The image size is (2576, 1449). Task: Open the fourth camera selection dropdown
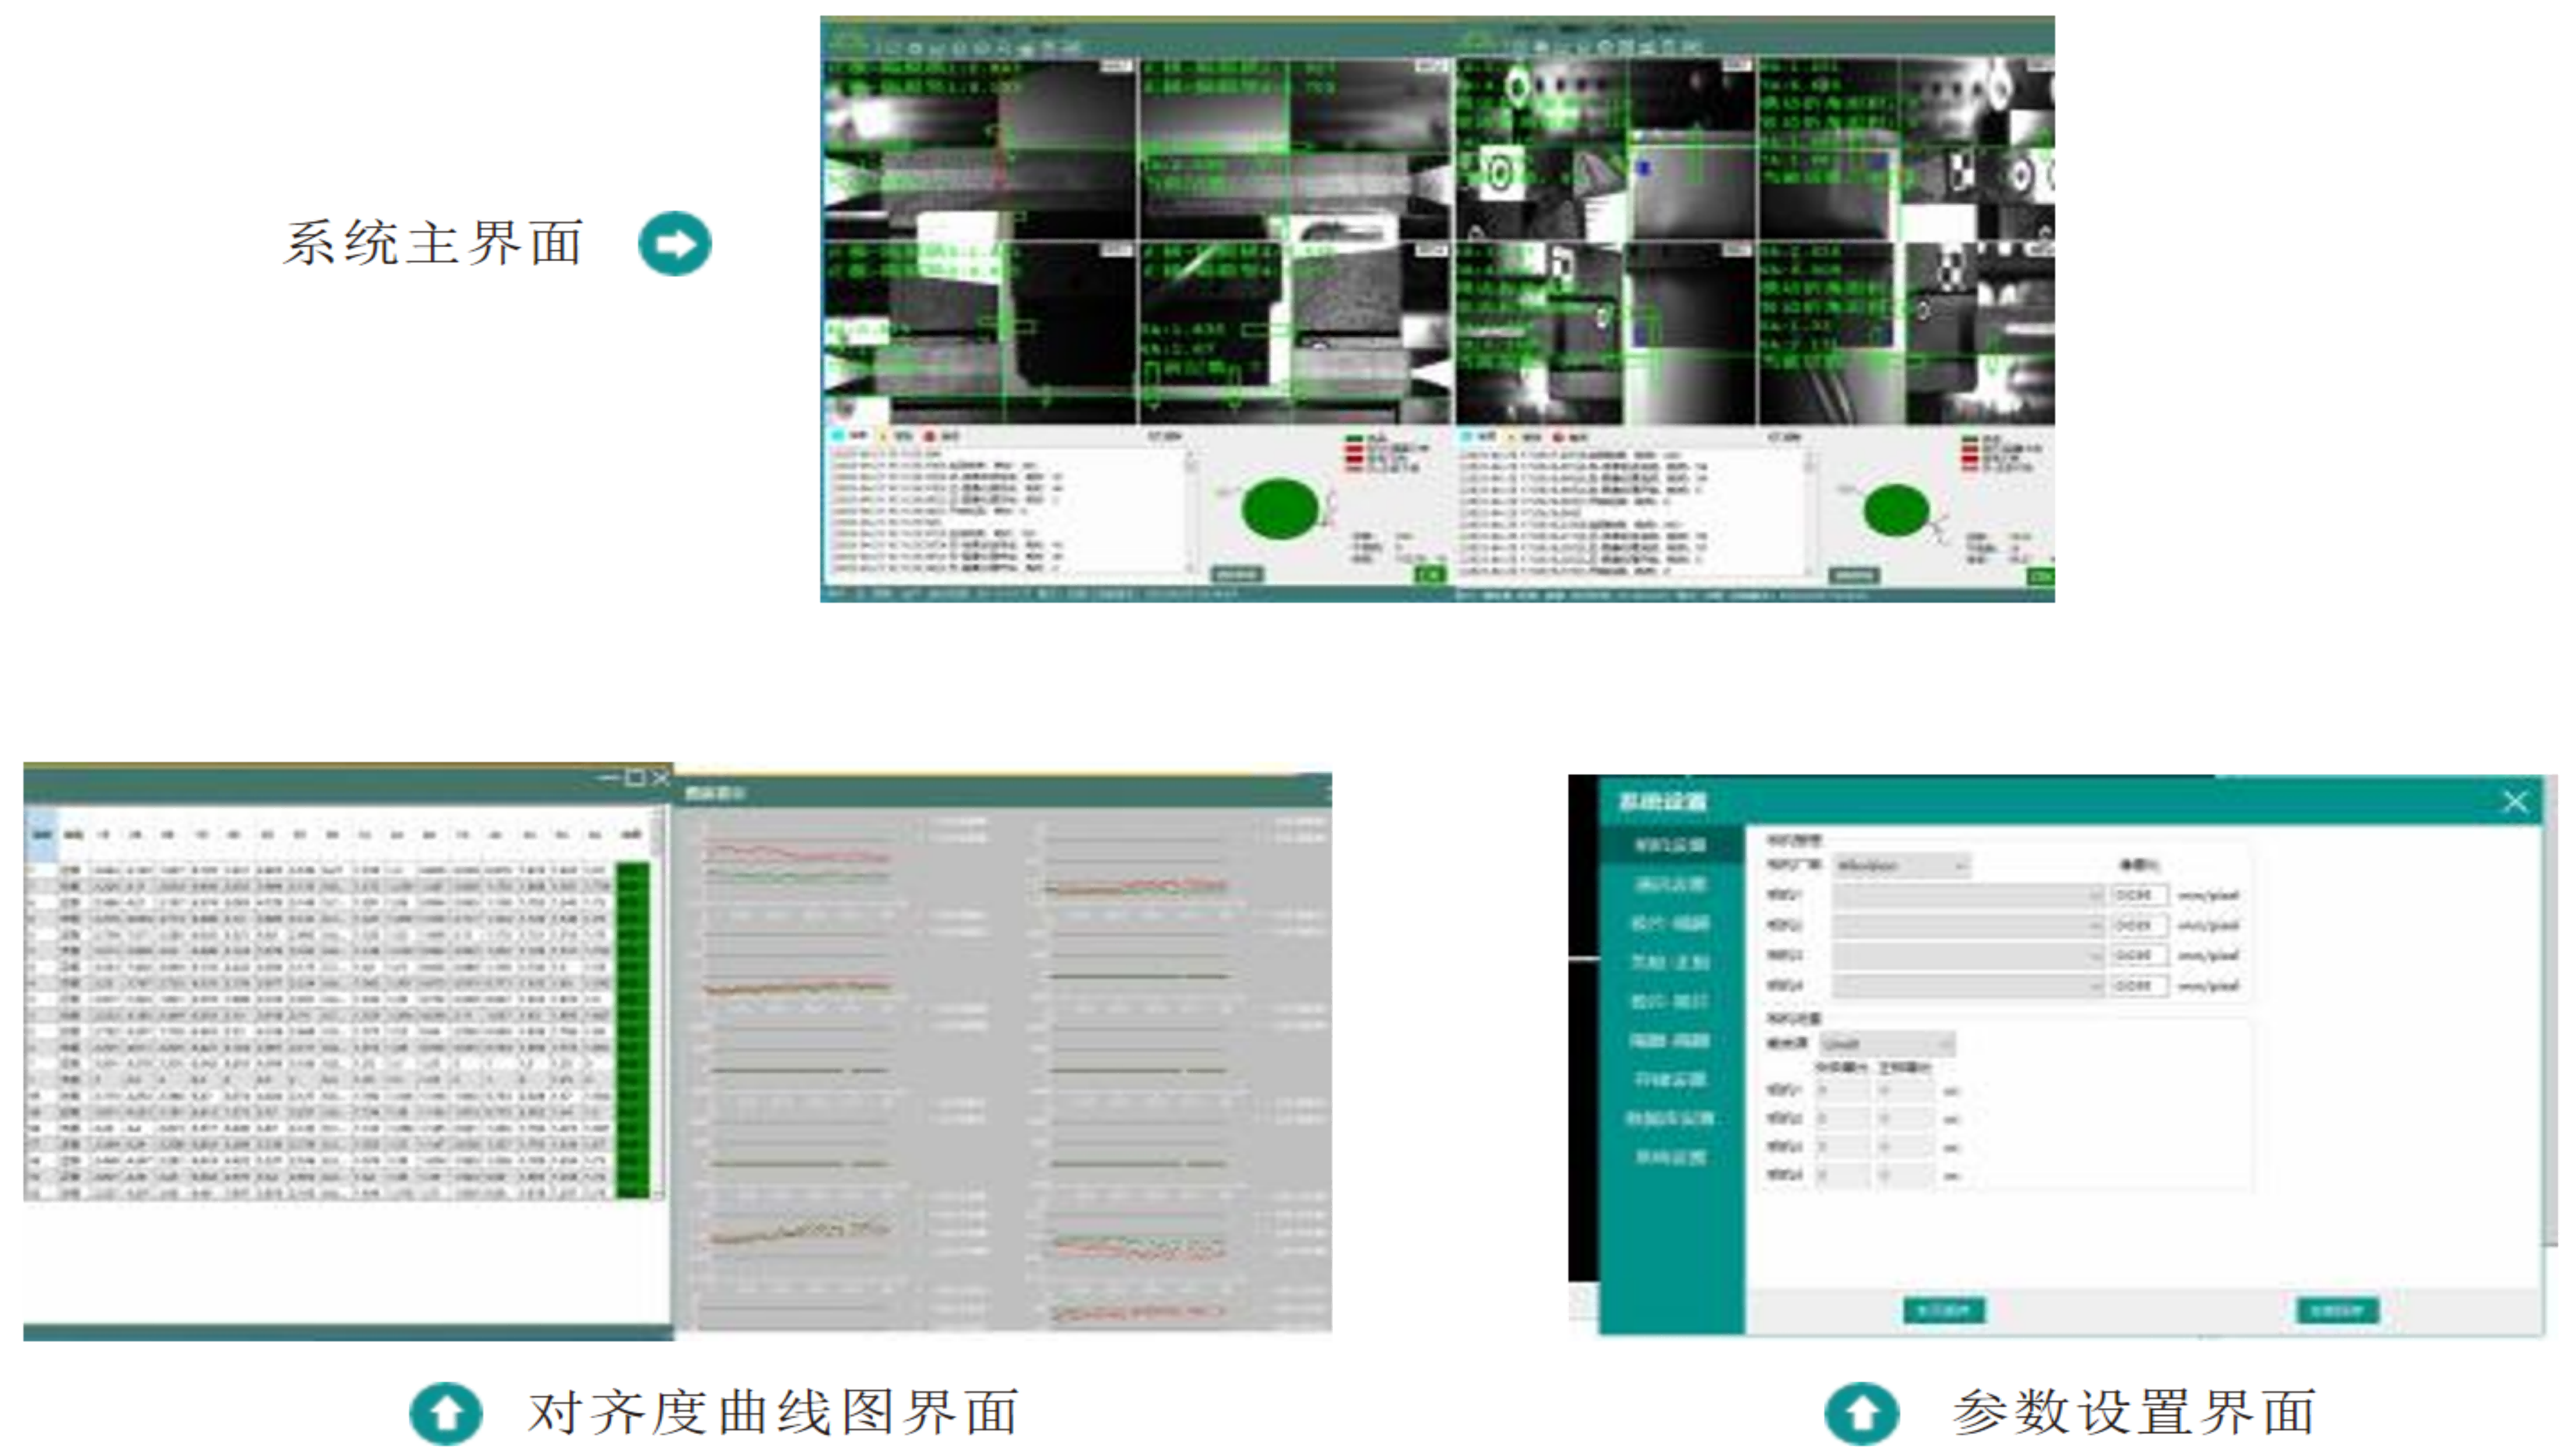[x=1968, y=986]
